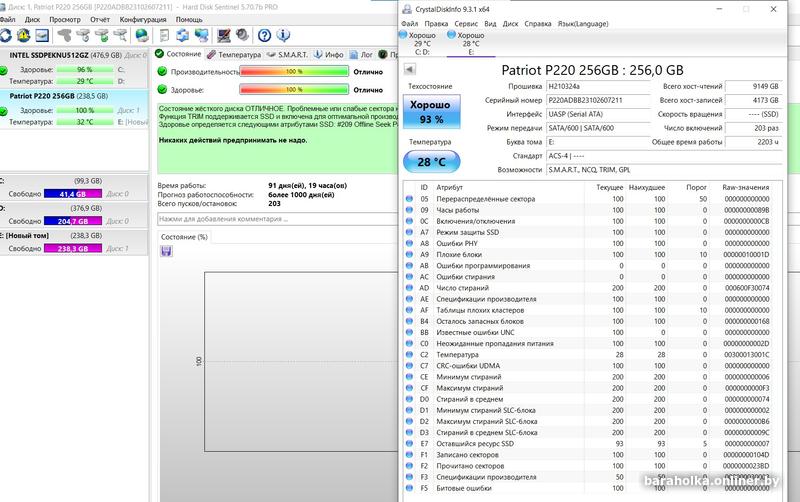Click the comment input field below disk statistics

click(277, 219)
